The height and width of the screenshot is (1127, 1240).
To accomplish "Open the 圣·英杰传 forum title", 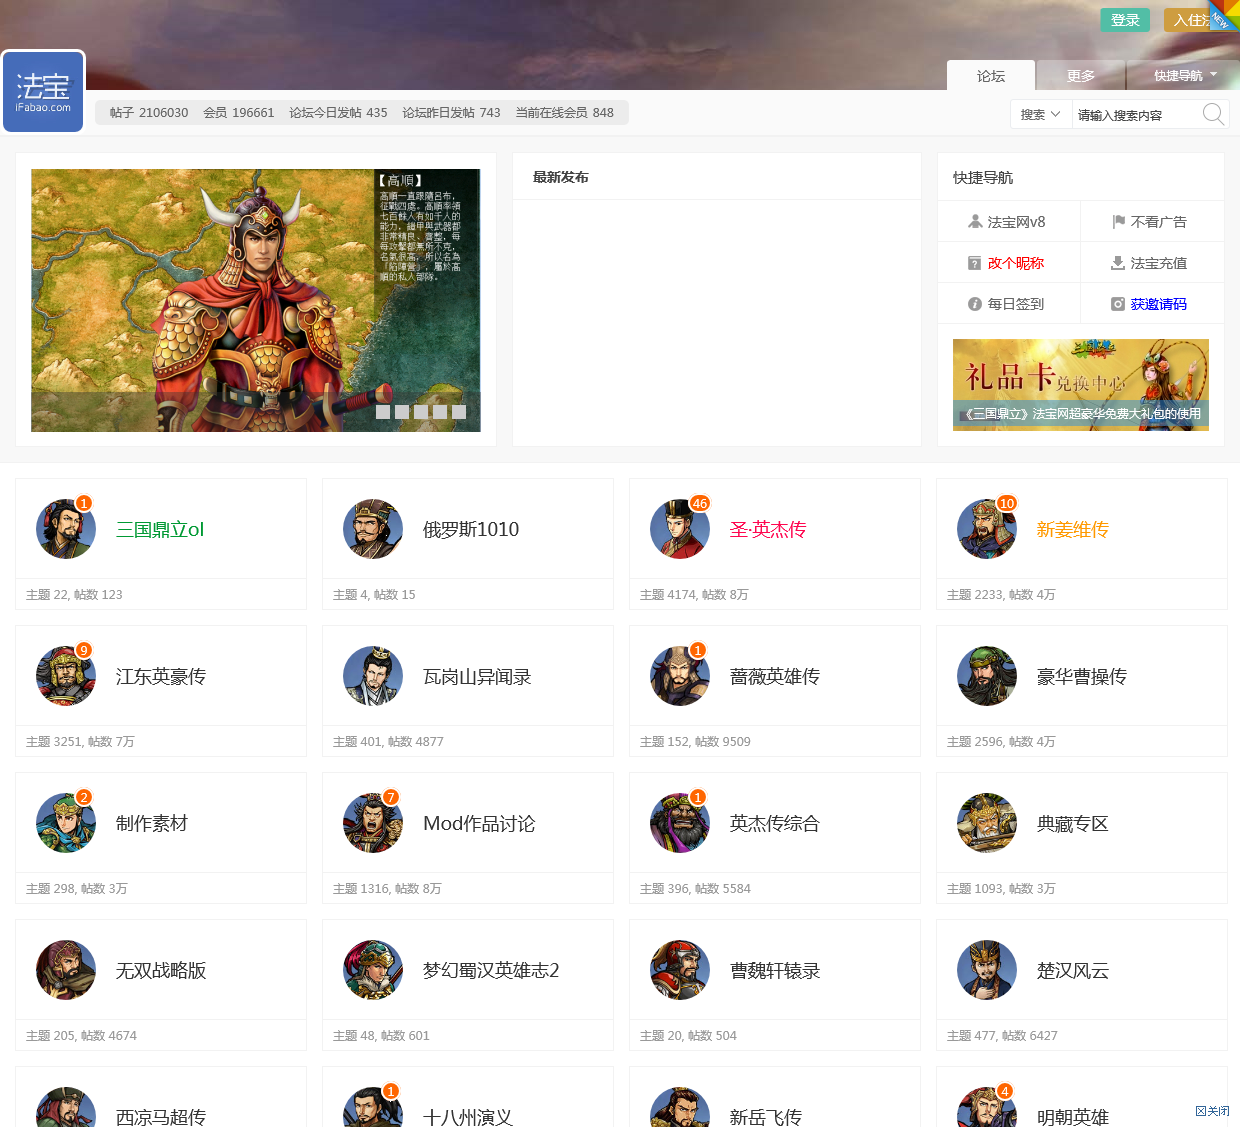I will coord(768,530).
